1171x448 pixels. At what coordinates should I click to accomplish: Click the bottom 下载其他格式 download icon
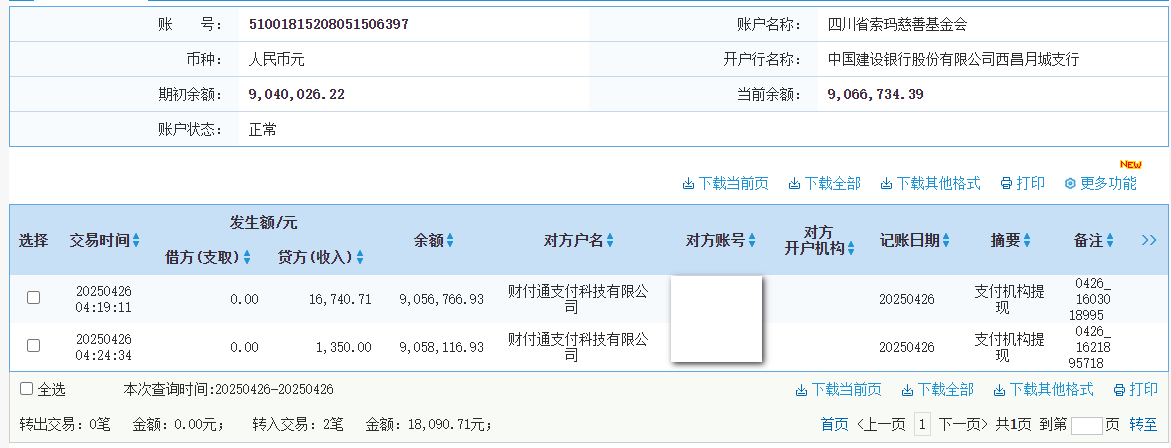tap(999, 390)
